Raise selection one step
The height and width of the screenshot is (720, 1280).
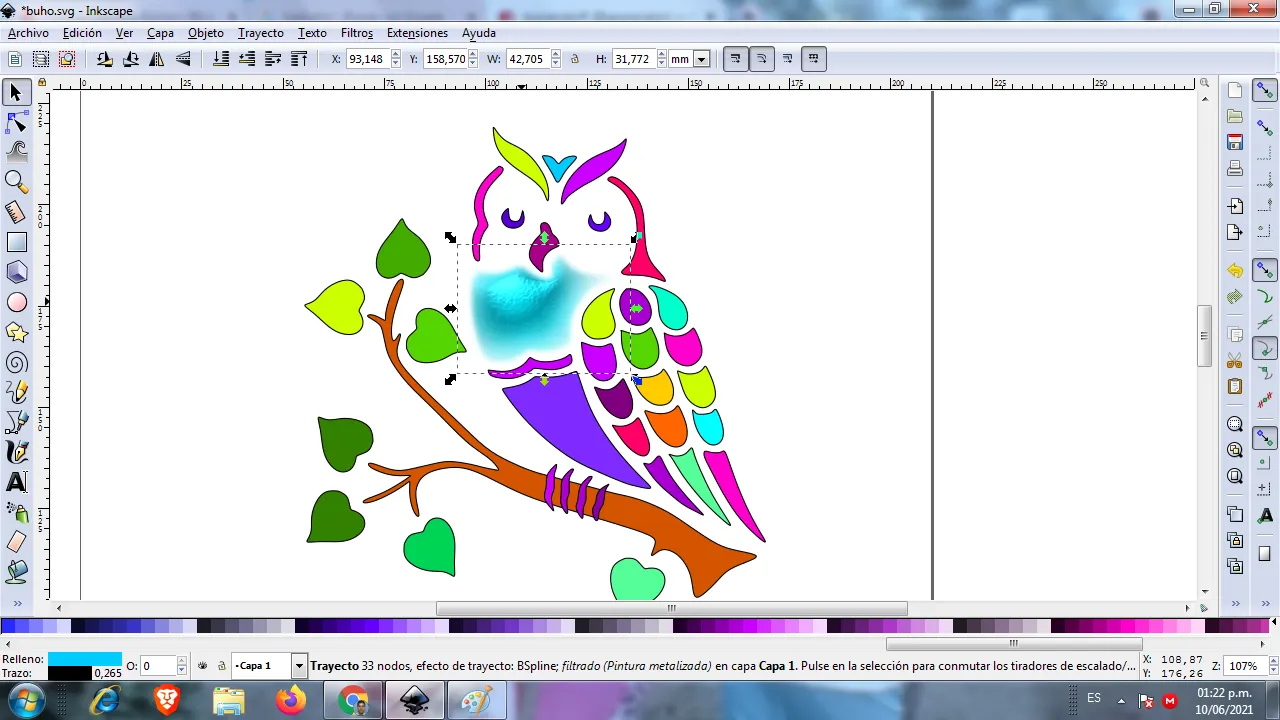pyautogui.click(x=273, y=59)
